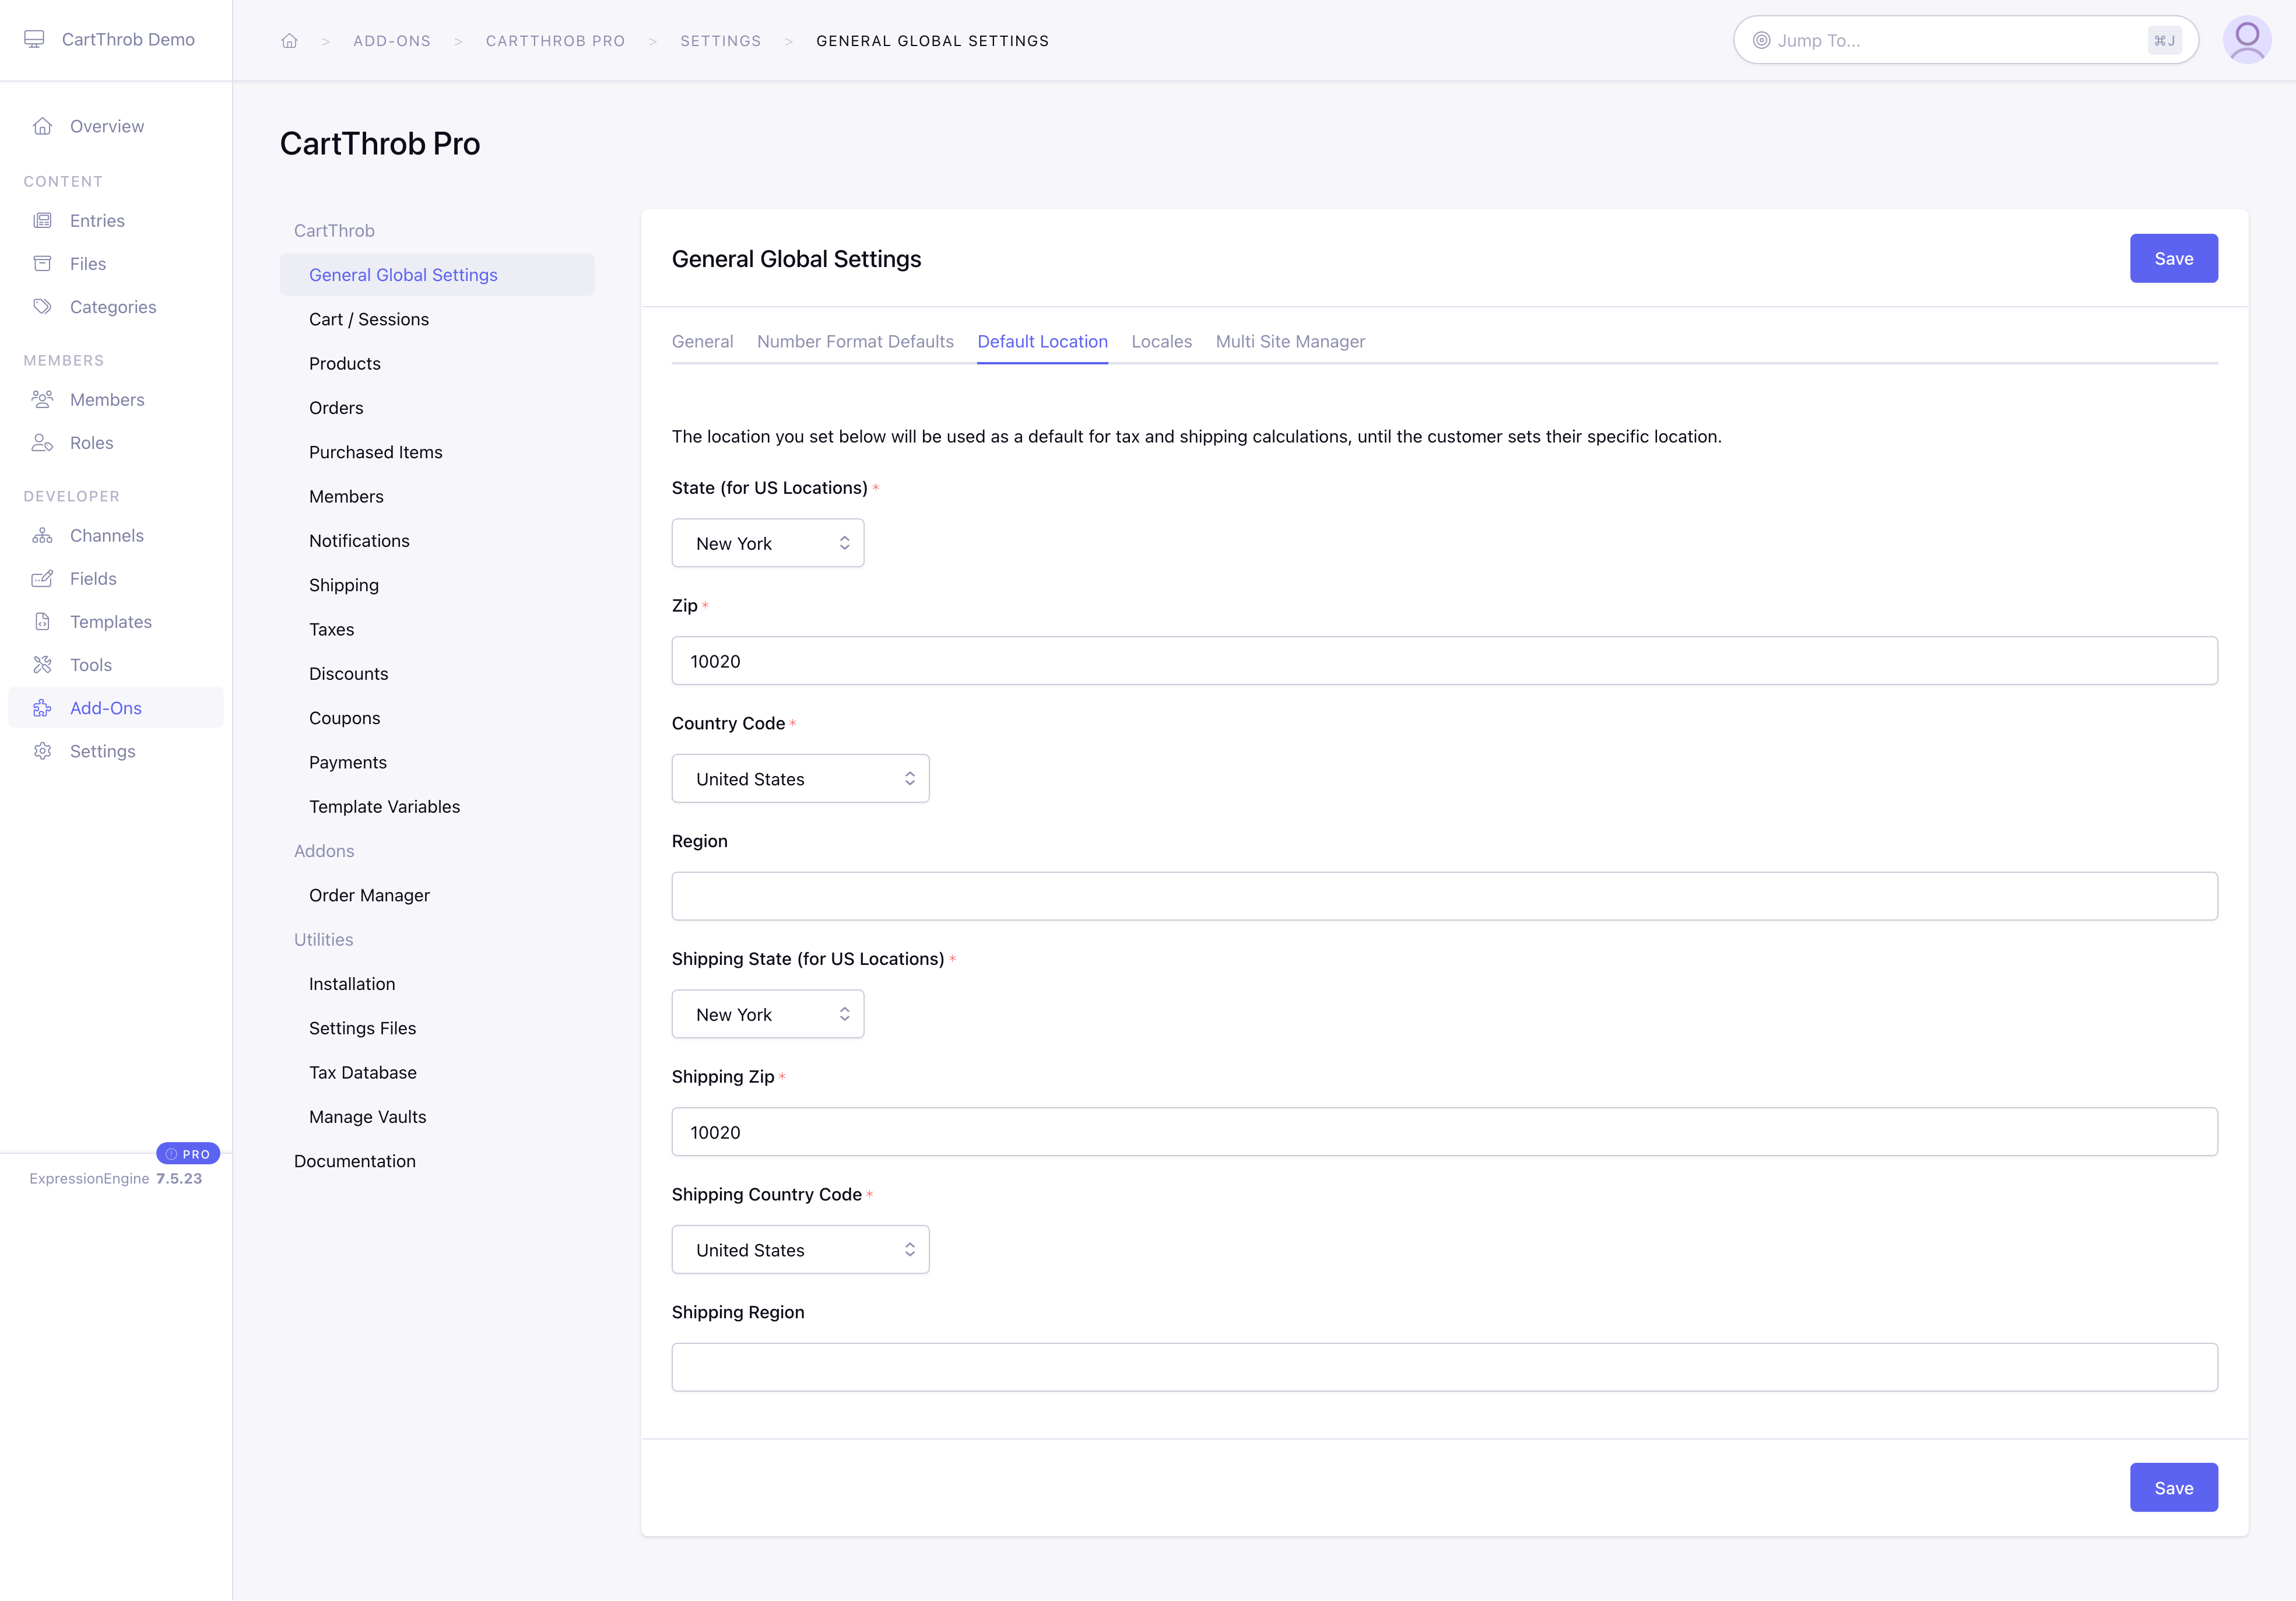Click the Templates file icon

pyautogui.click(x=42, y=622)
